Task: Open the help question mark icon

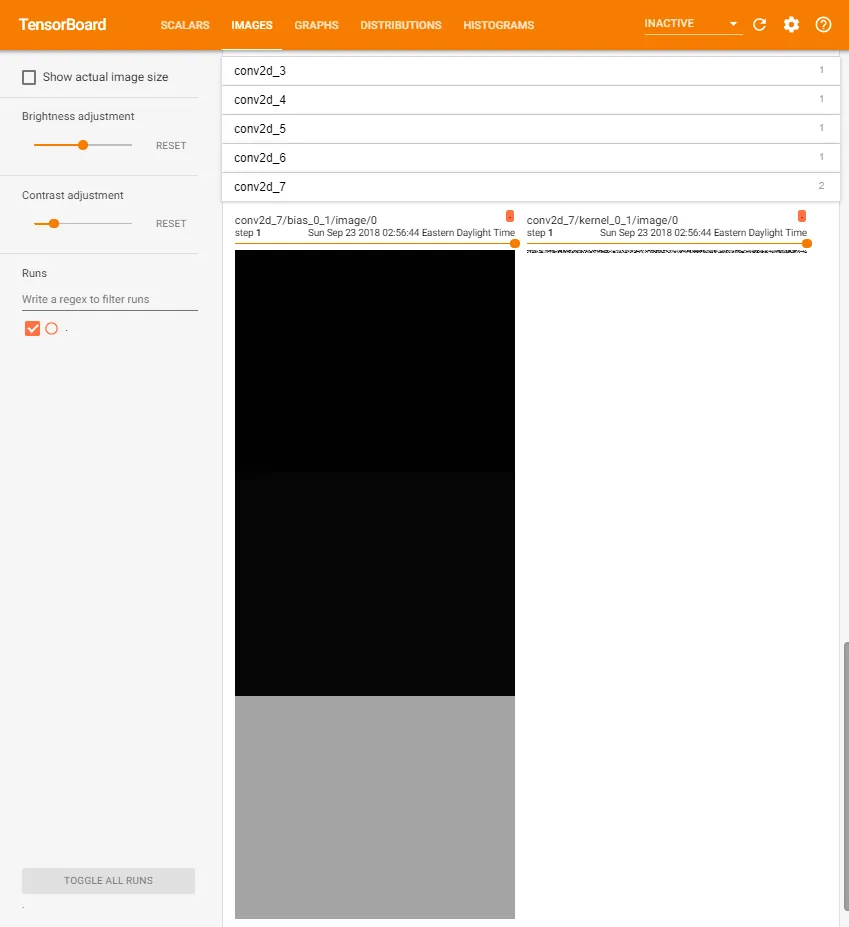Action: pos(823,24)
